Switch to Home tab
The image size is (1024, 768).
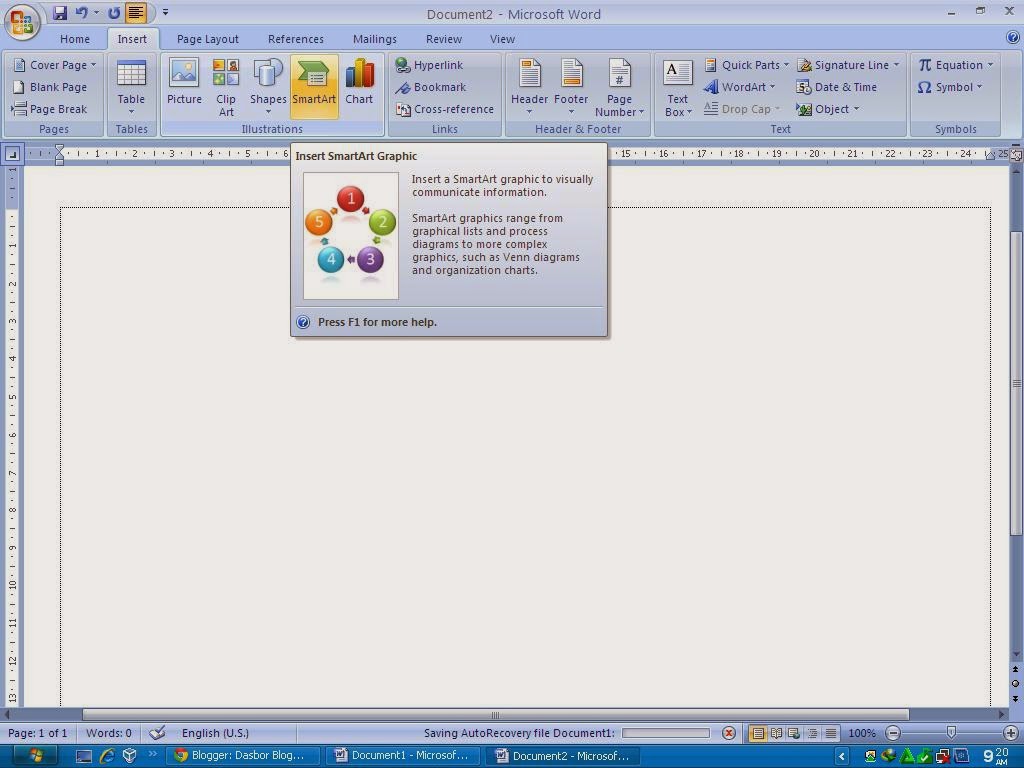click(x=75, y=39)
